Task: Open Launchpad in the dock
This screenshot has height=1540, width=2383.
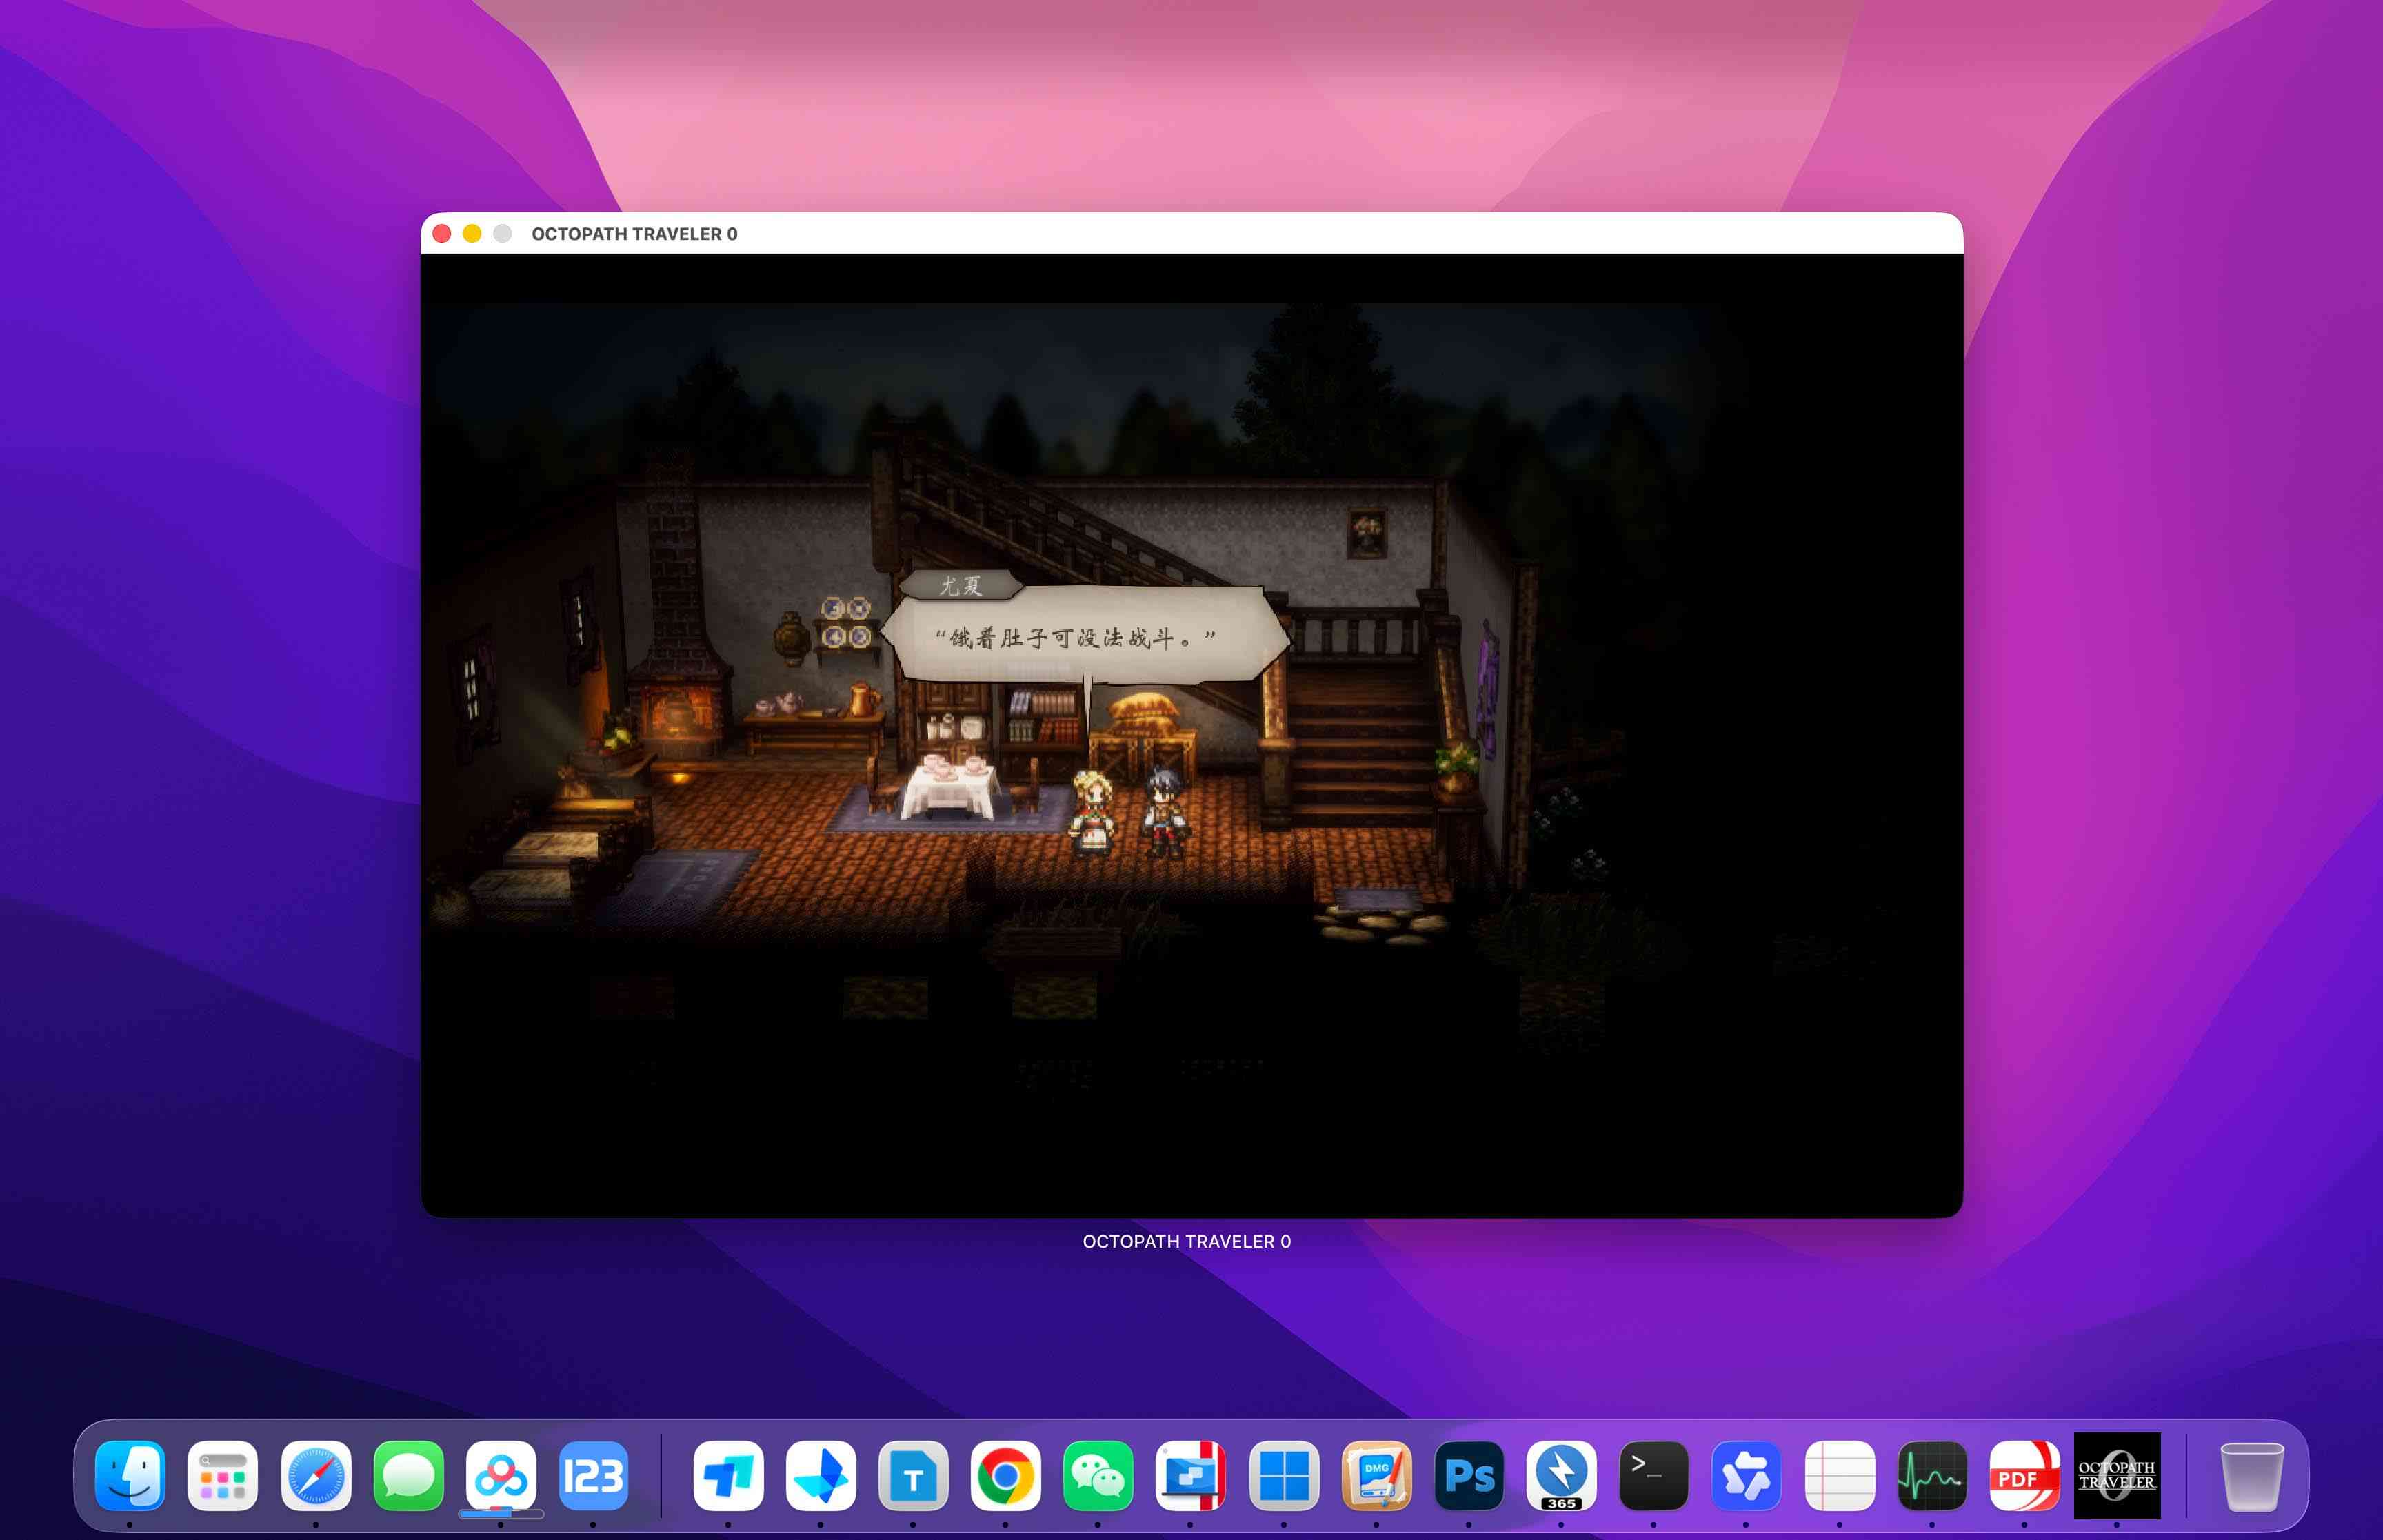Action: pyautogui.click(x=223, y=1476)
